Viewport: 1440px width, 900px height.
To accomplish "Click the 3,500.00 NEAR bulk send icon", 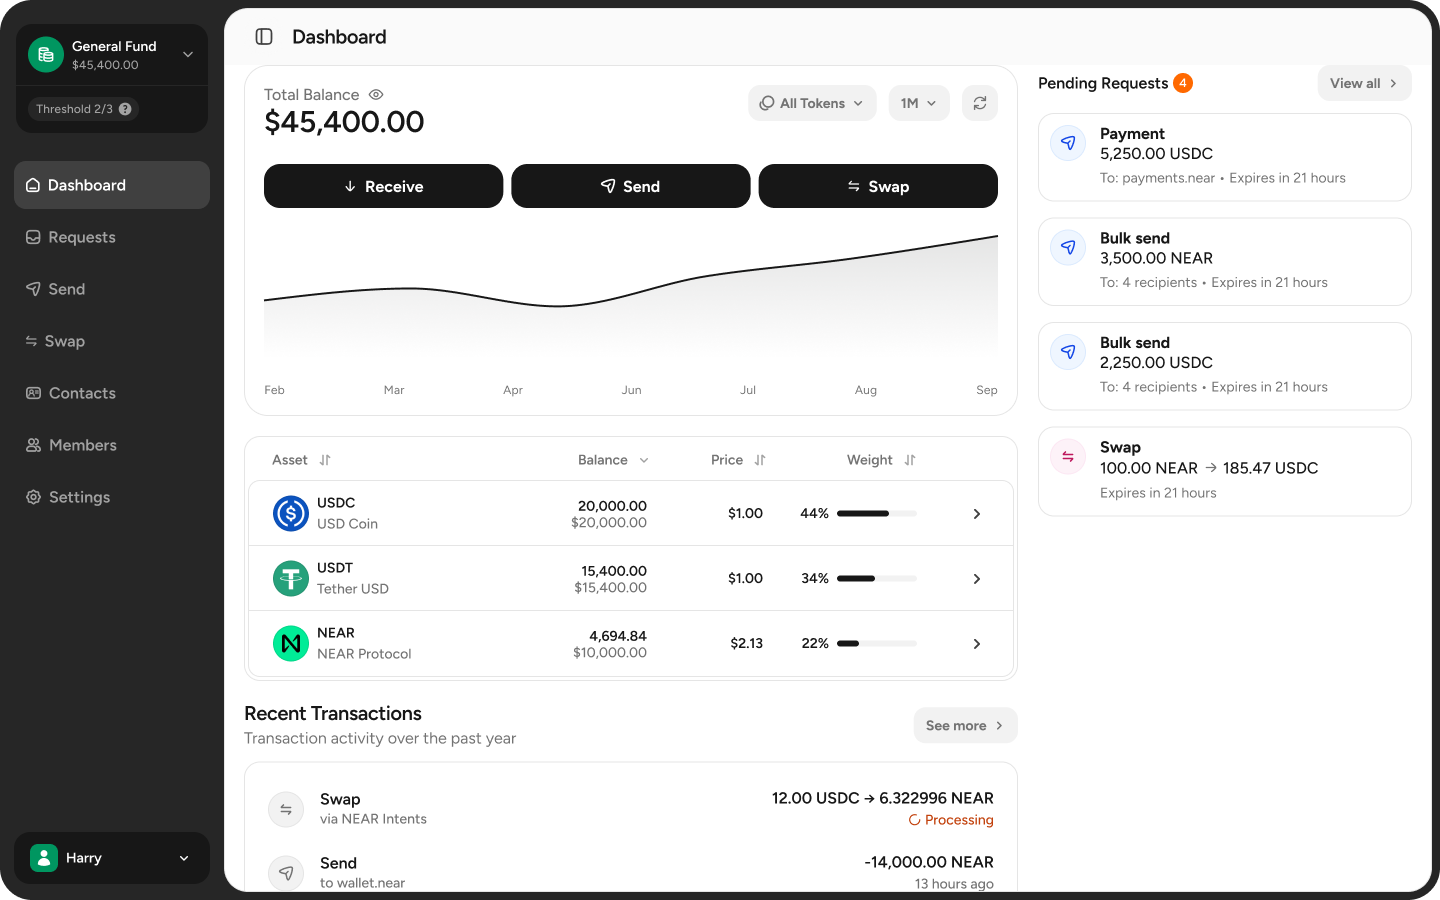I will point(1068,247).
